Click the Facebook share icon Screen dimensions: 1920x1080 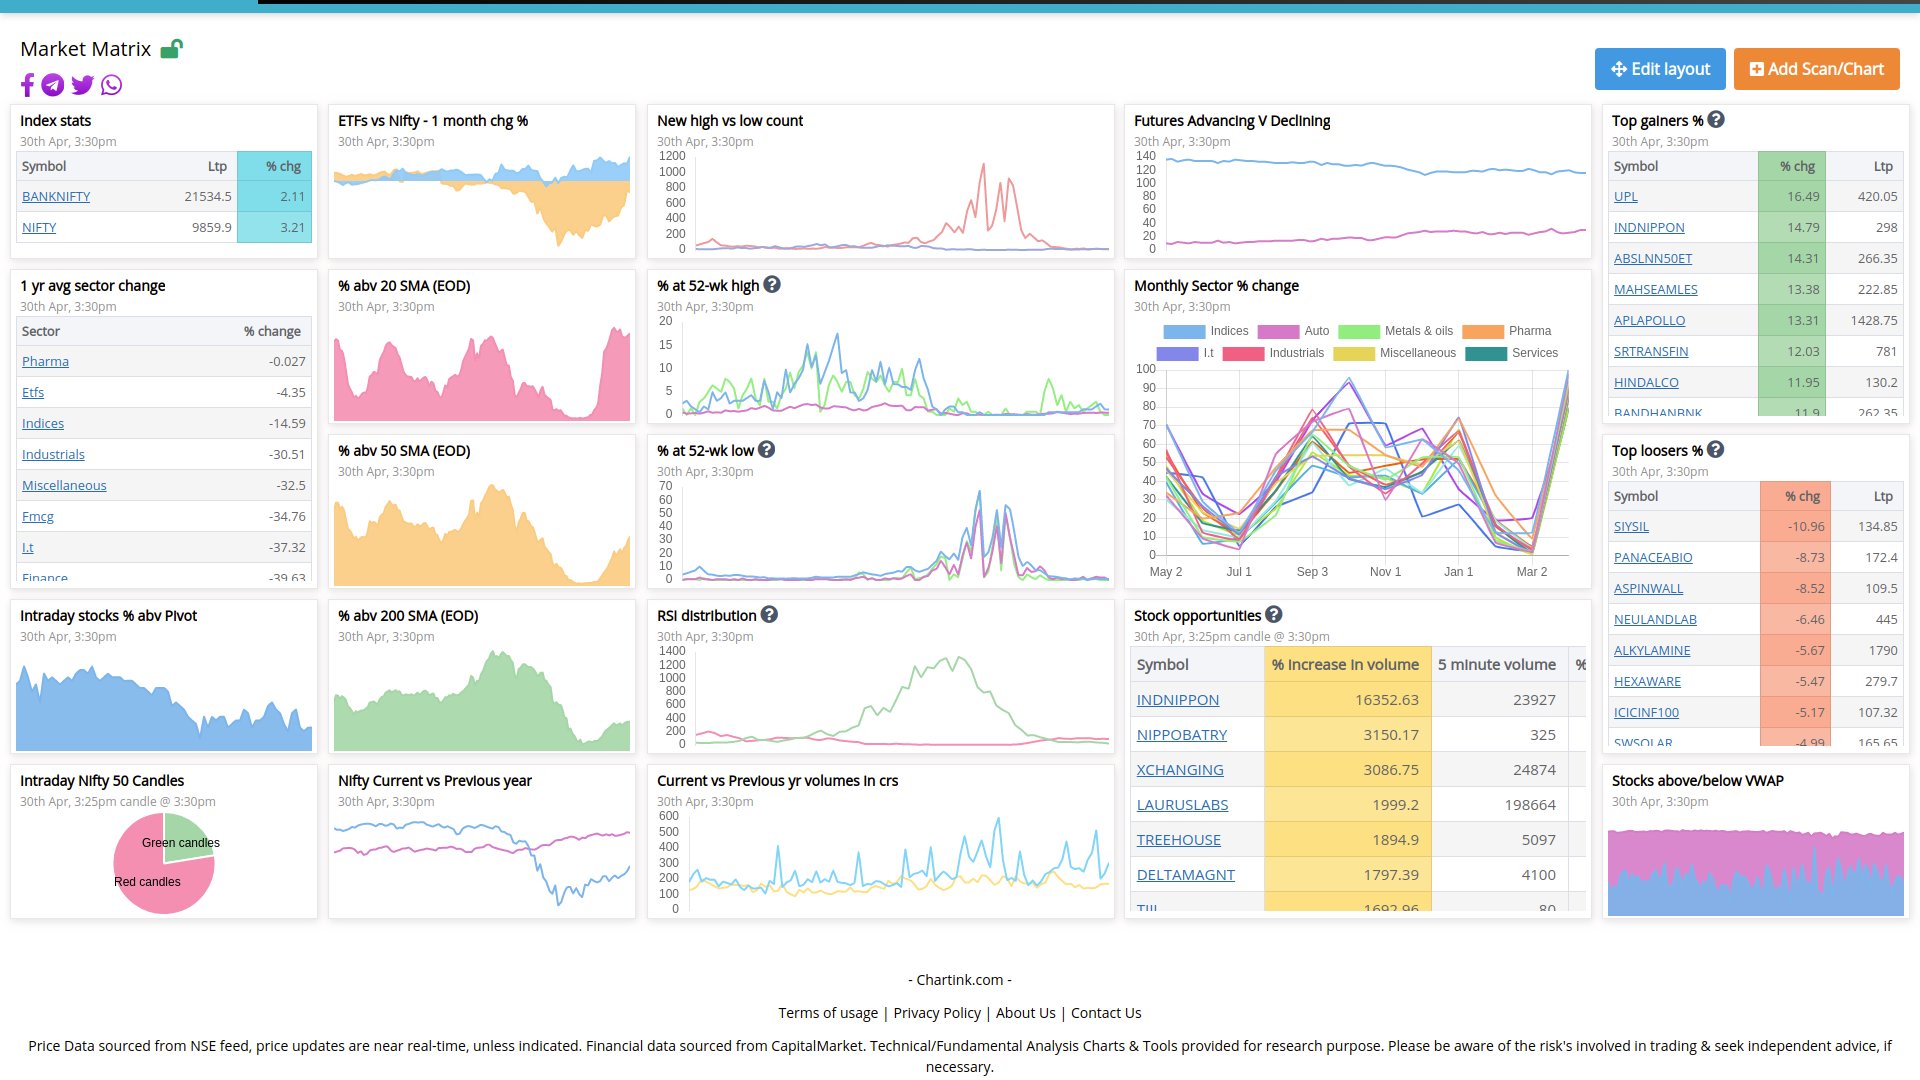(27, 85)
